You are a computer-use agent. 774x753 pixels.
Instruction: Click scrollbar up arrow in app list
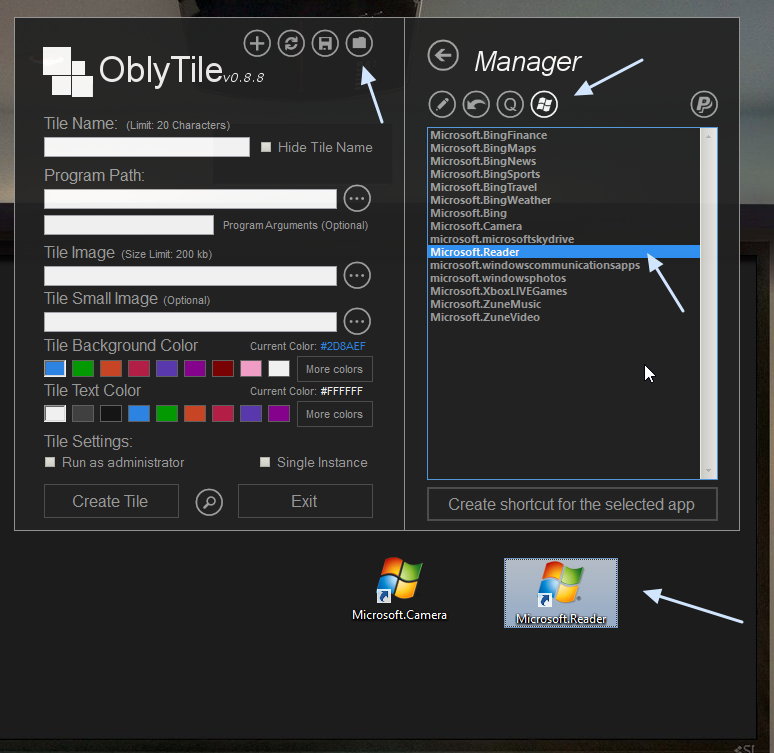(x=708, y=136)
